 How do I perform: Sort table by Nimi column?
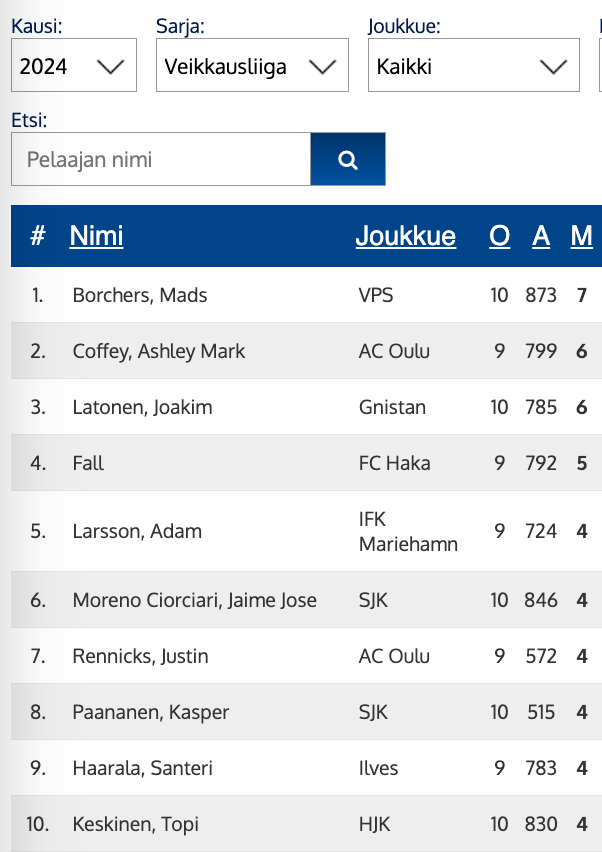(x=97, y=236)
